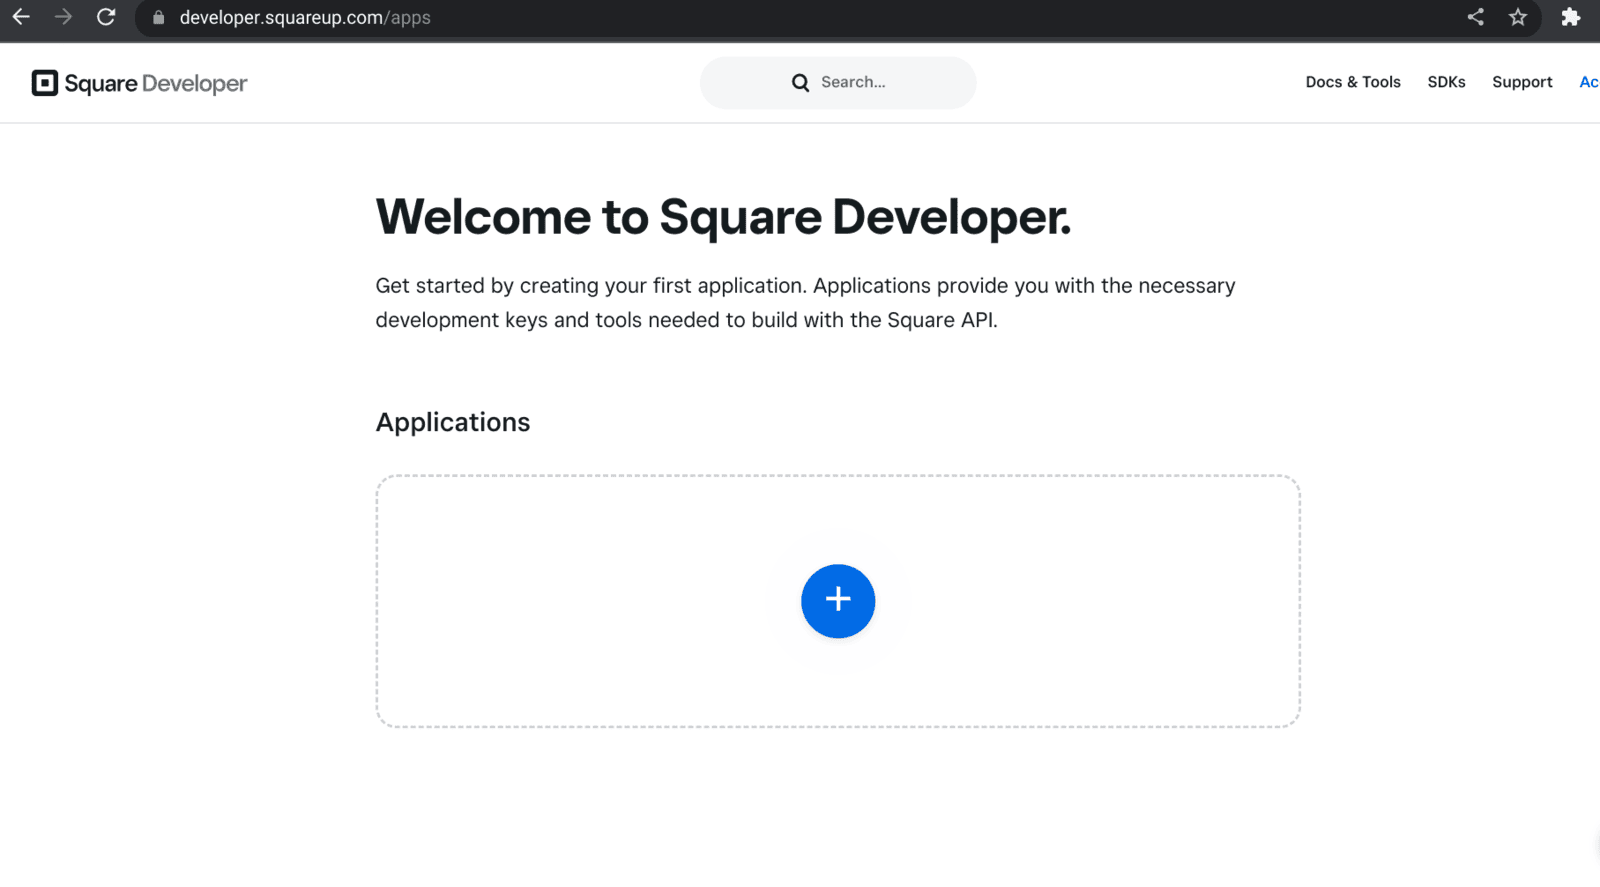Go back using the browser back arrow

(x=21, y=17)
